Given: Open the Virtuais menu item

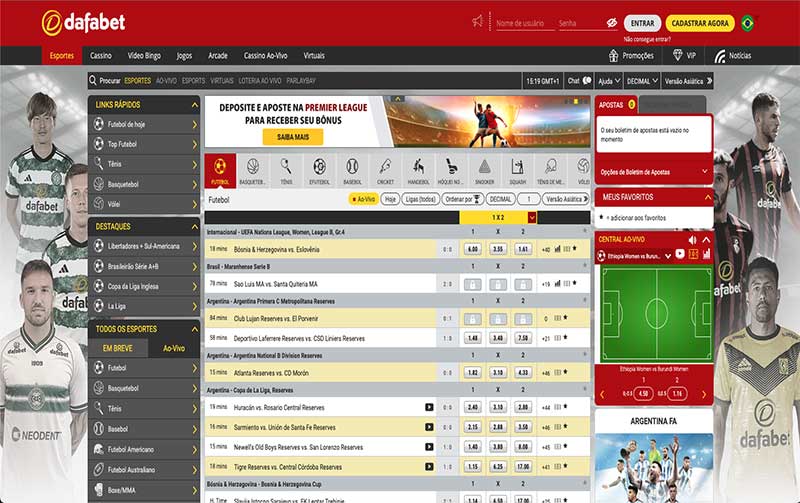Looking at the screenshot, I should click(314, 56).
